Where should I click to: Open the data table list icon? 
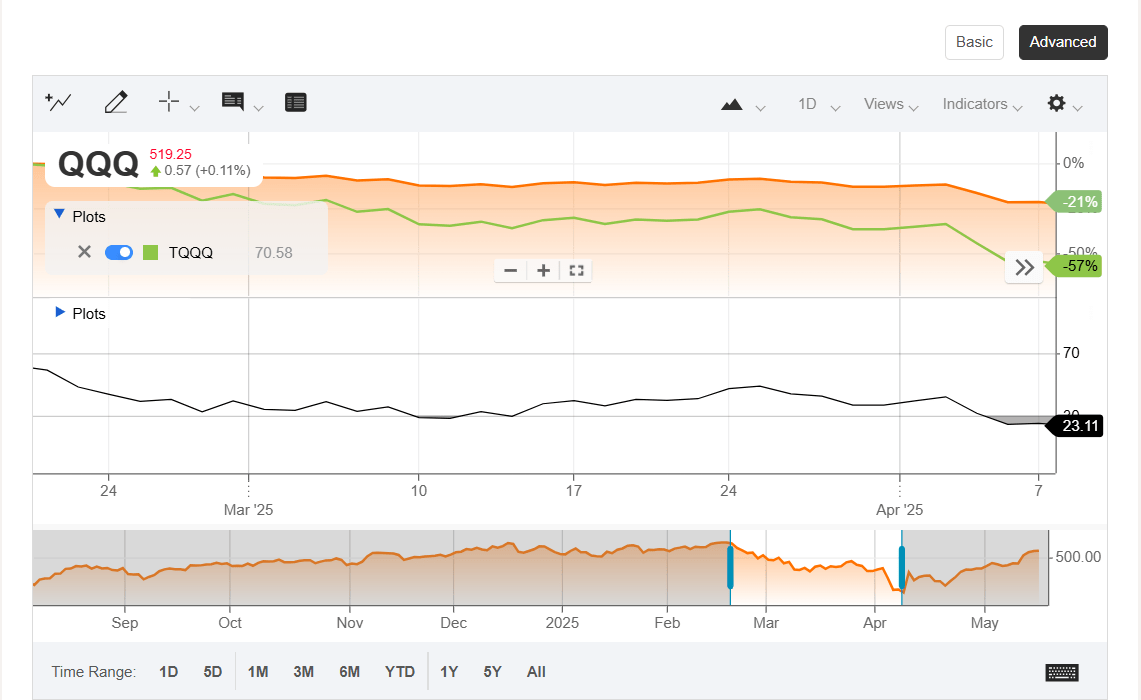coord(295,103)
